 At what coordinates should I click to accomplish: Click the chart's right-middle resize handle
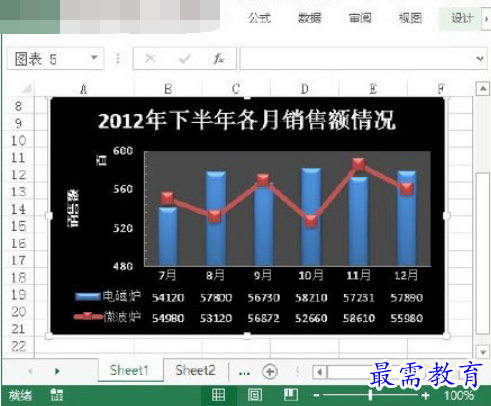tap(447, 216)
